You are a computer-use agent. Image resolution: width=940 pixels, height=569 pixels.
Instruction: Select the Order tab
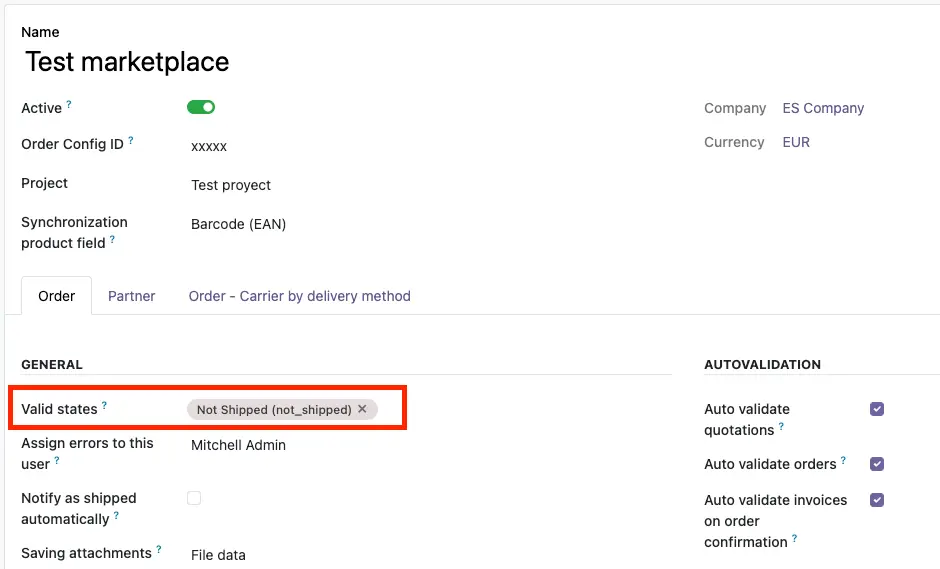[x=56, y=296]
